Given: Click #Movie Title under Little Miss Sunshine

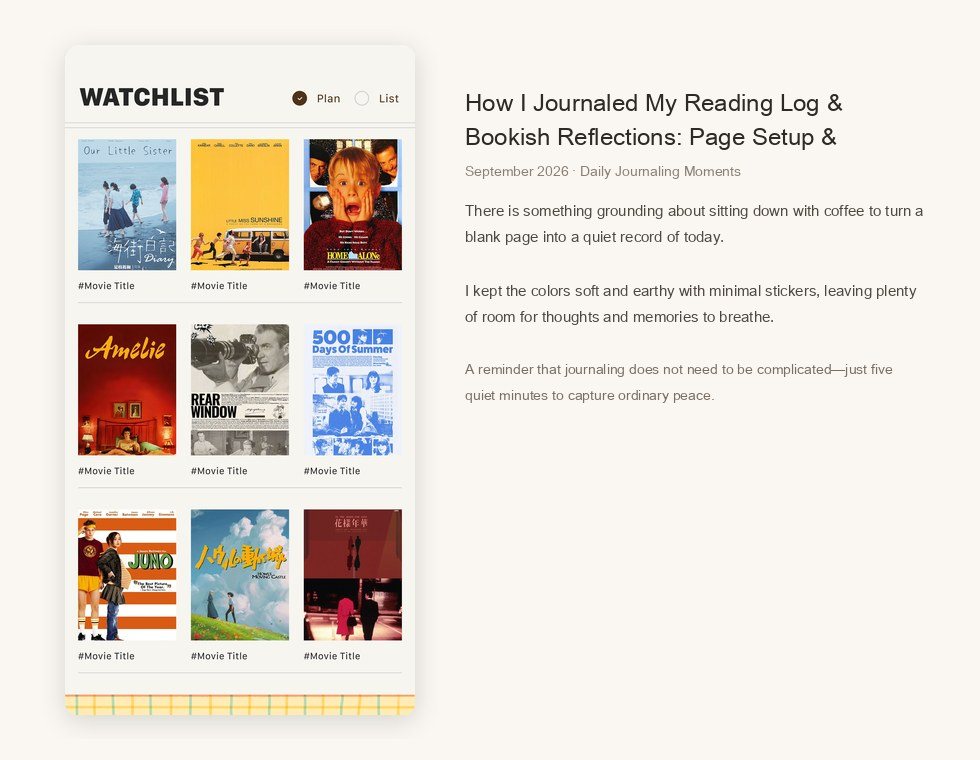Looking at the screenshot, I should (219, 286).
